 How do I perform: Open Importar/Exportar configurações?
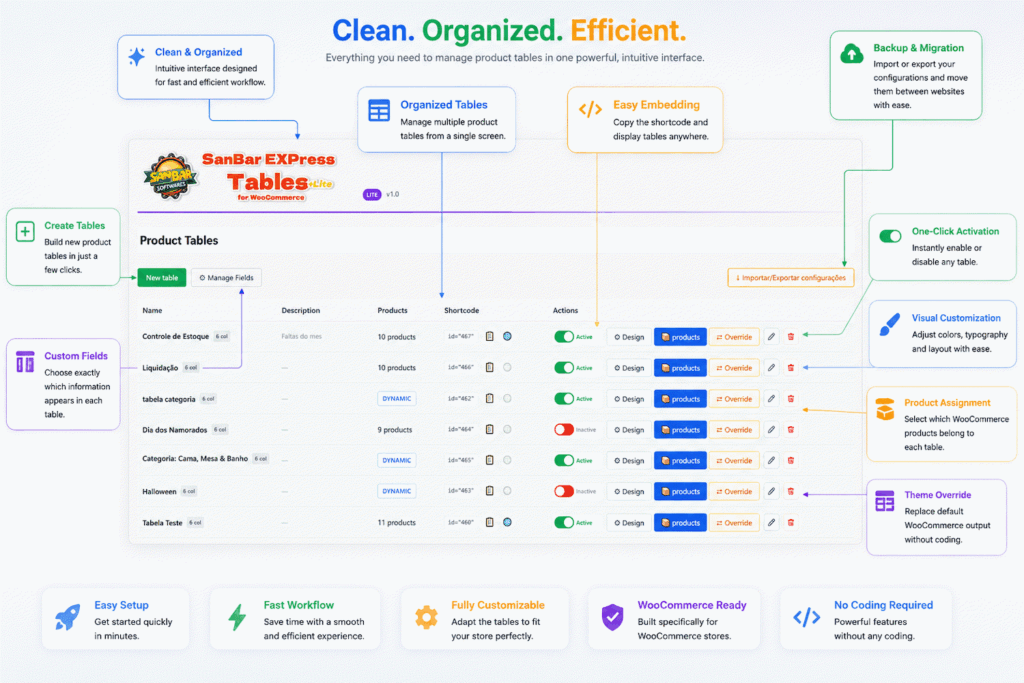[791, 278]
